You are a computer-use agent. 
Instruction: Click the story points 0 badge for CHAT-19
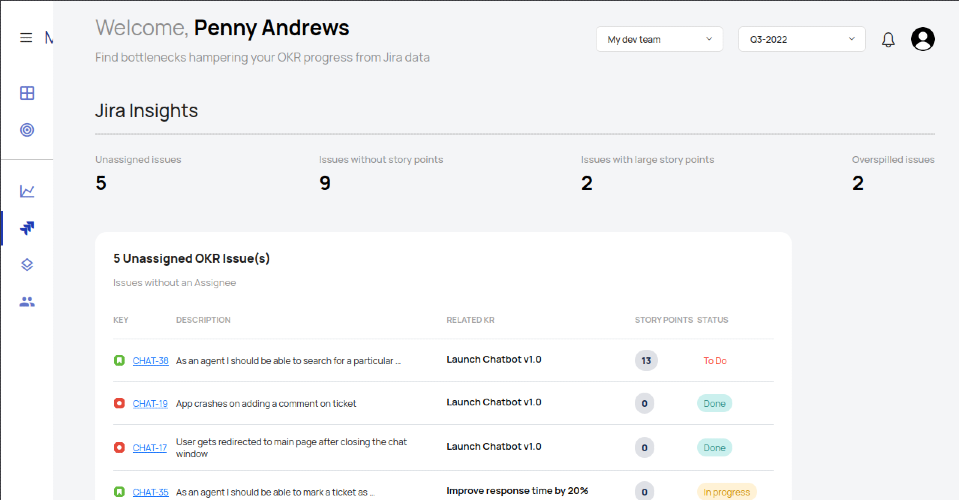[644, 403]
